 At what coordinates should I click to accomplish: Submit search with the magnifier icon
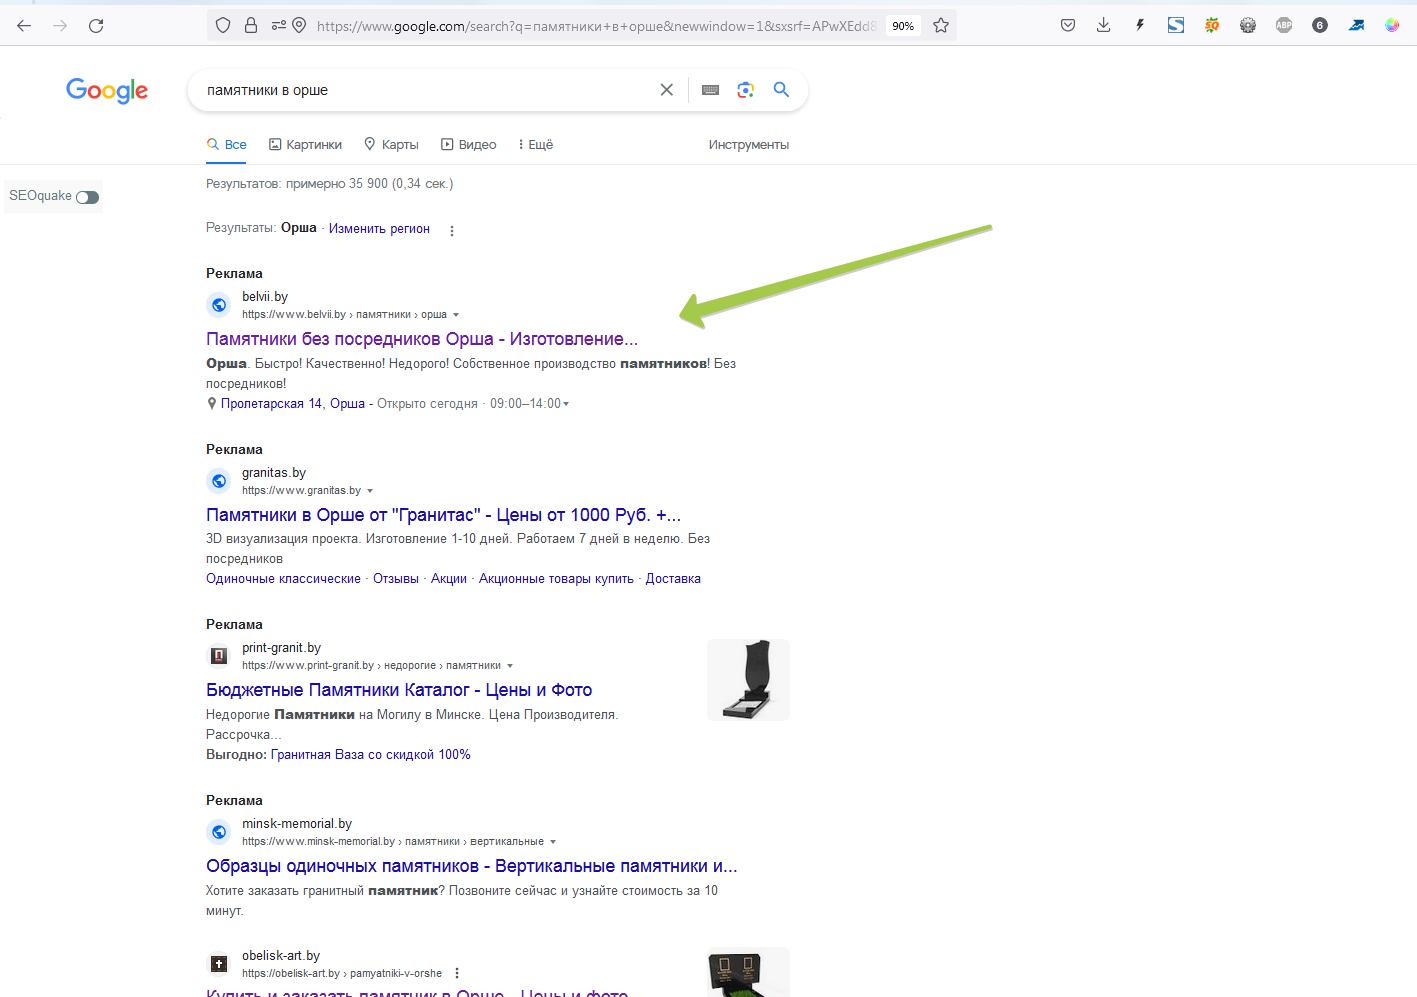click(781, 90)
